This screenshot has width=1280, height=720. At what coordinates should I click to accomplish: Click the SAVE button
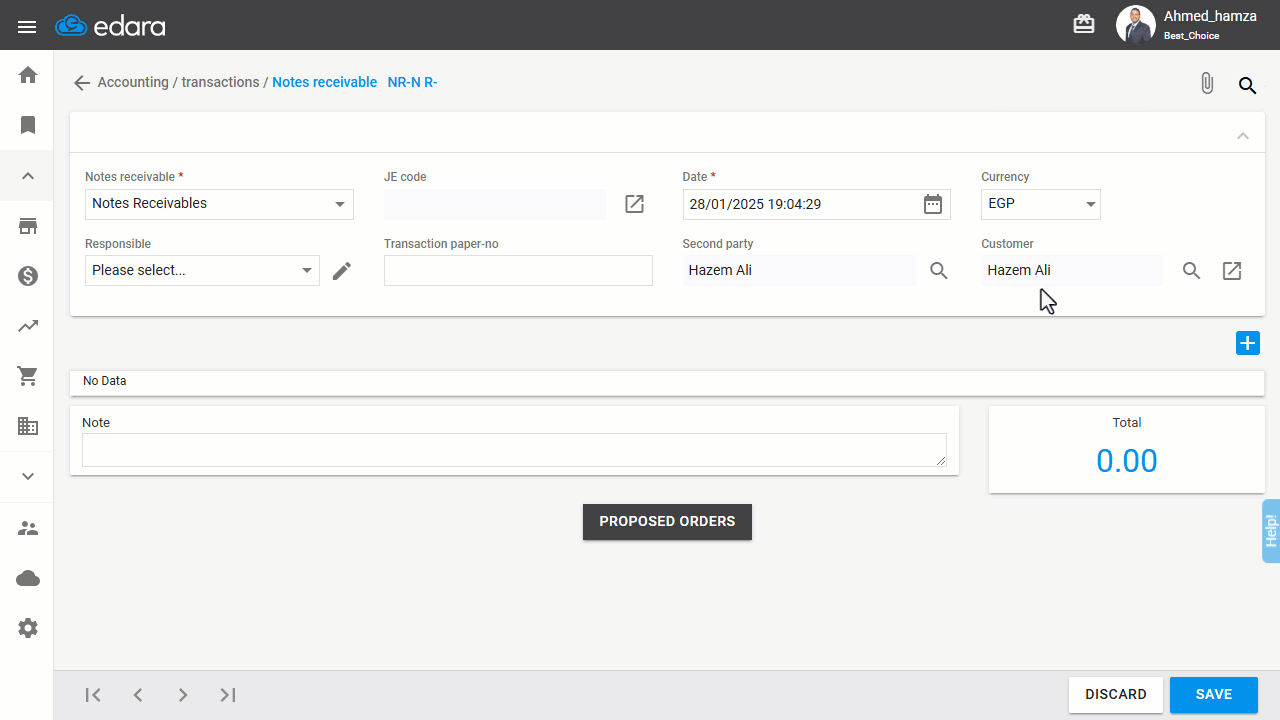tap(1214, 695)
